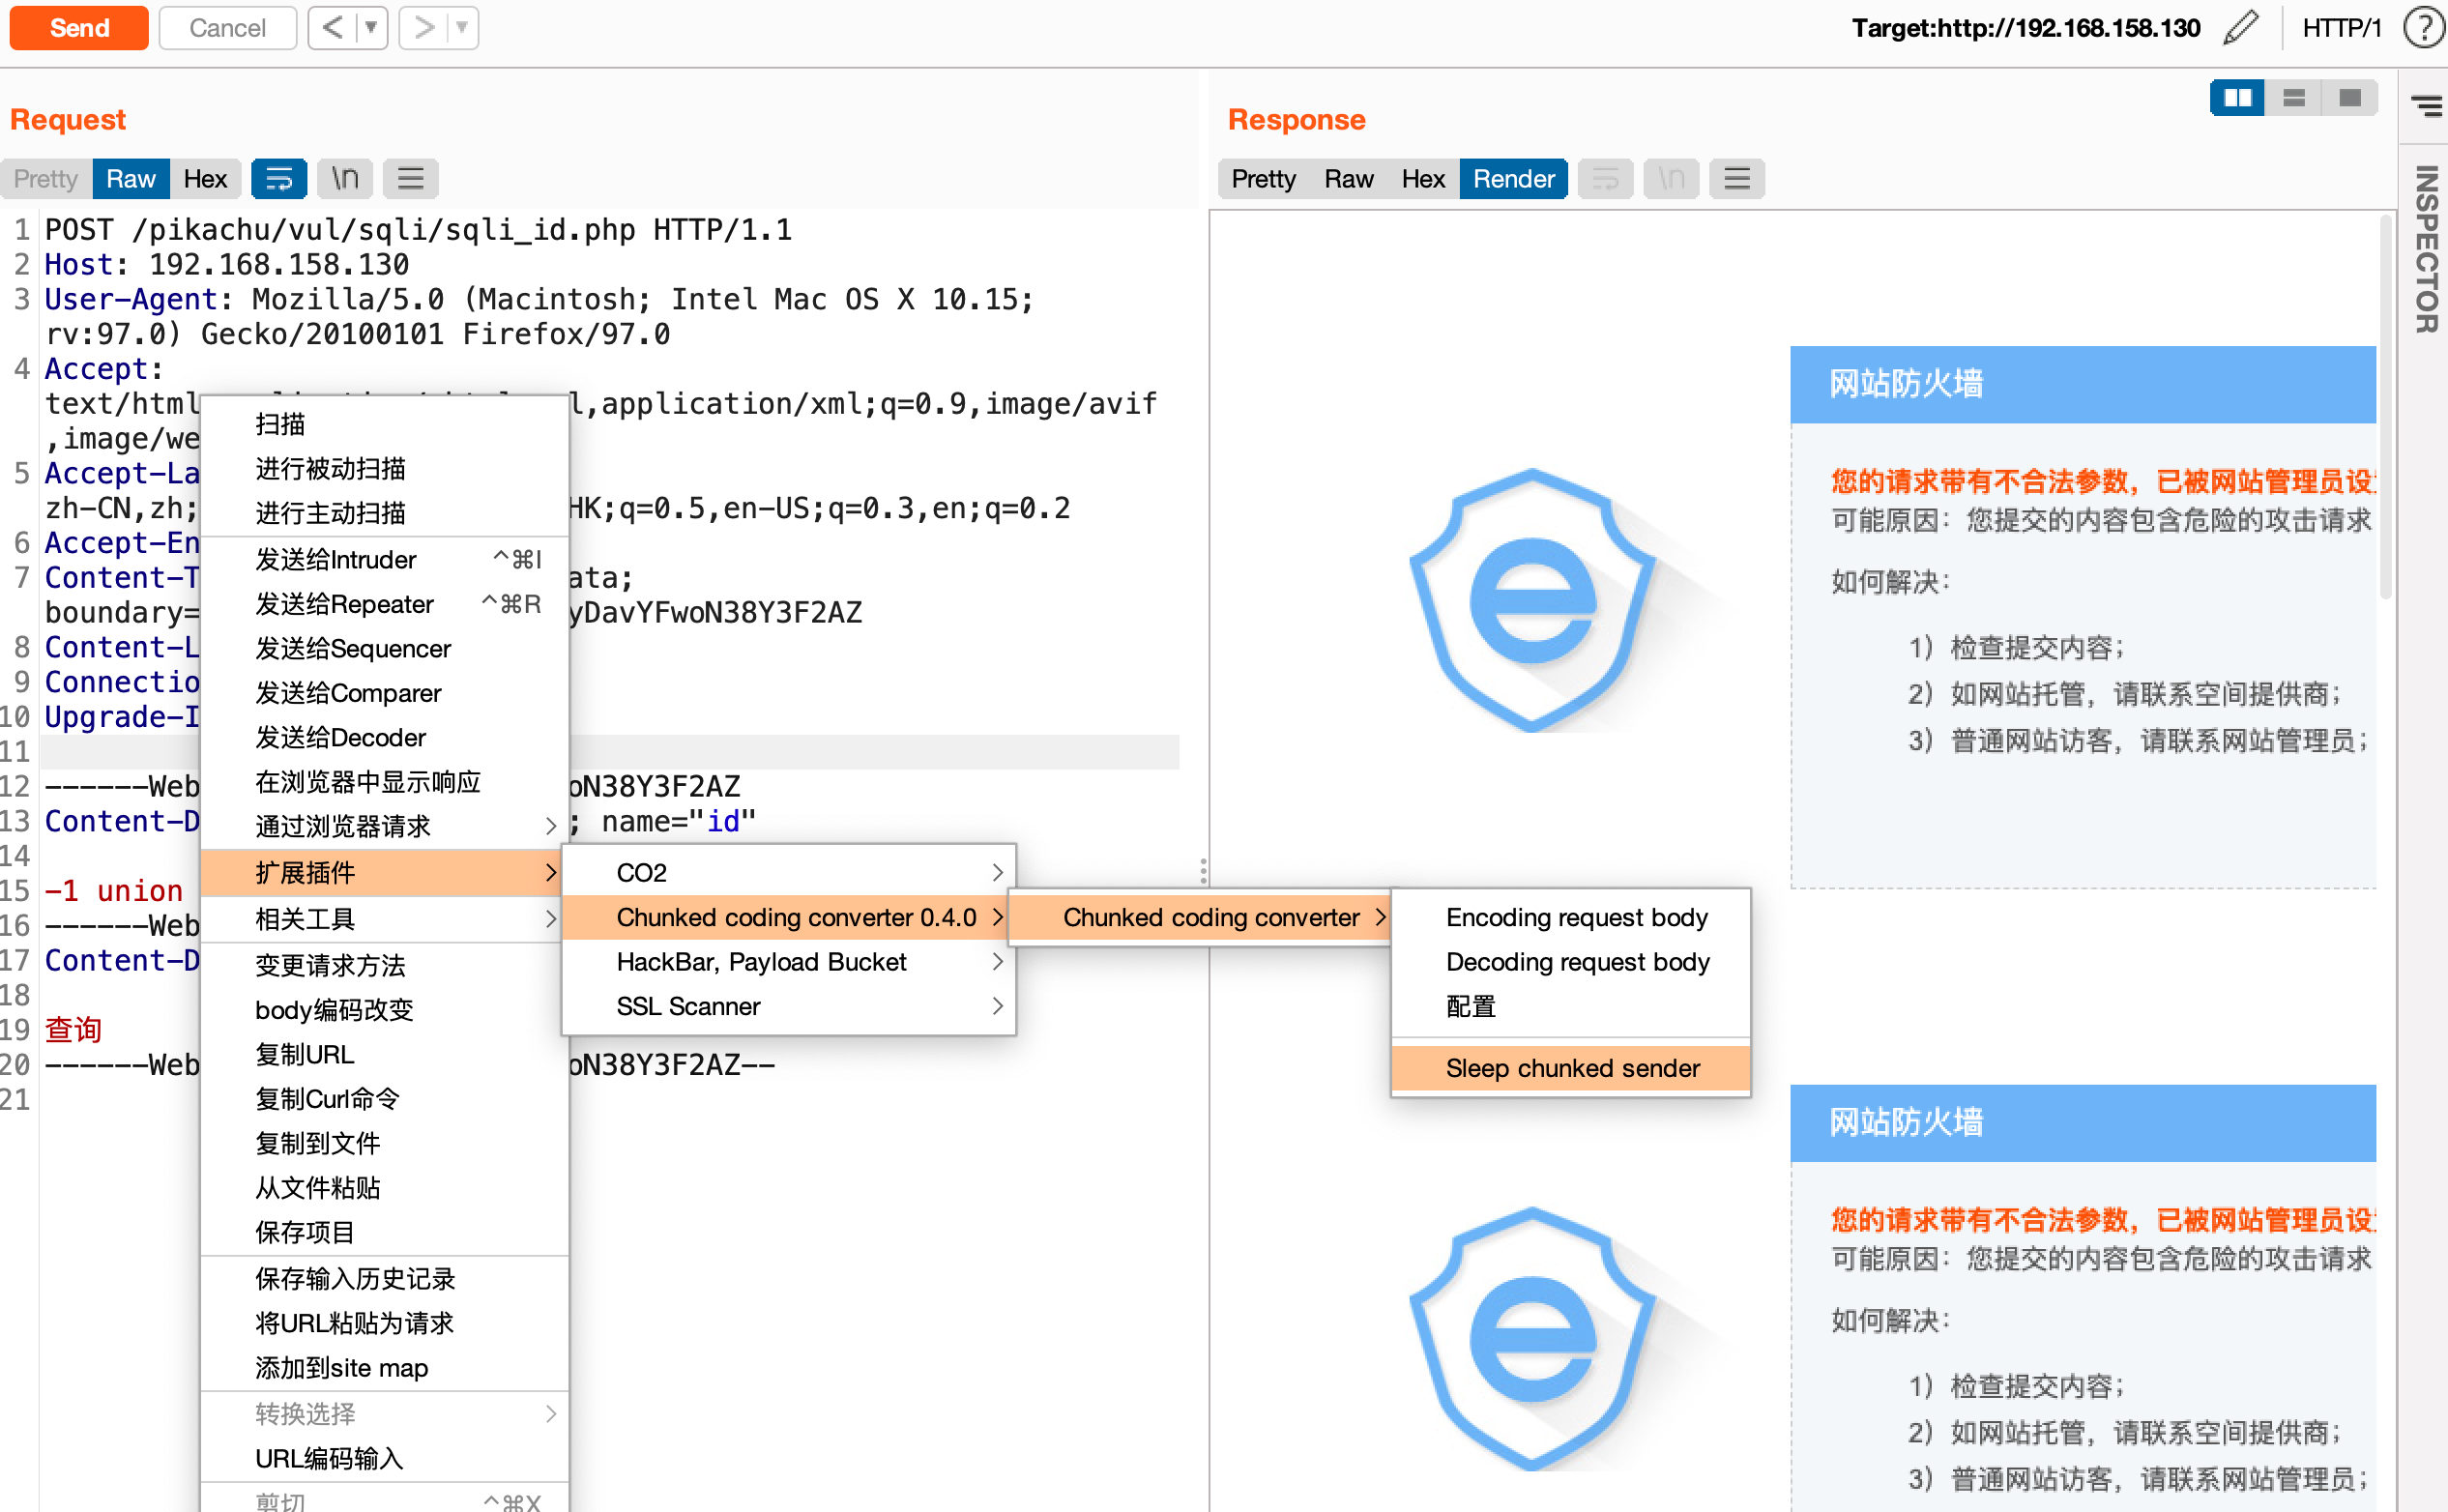
Task: Expand HackBar, Payload Bucket submenu
Action: (789, 962)
